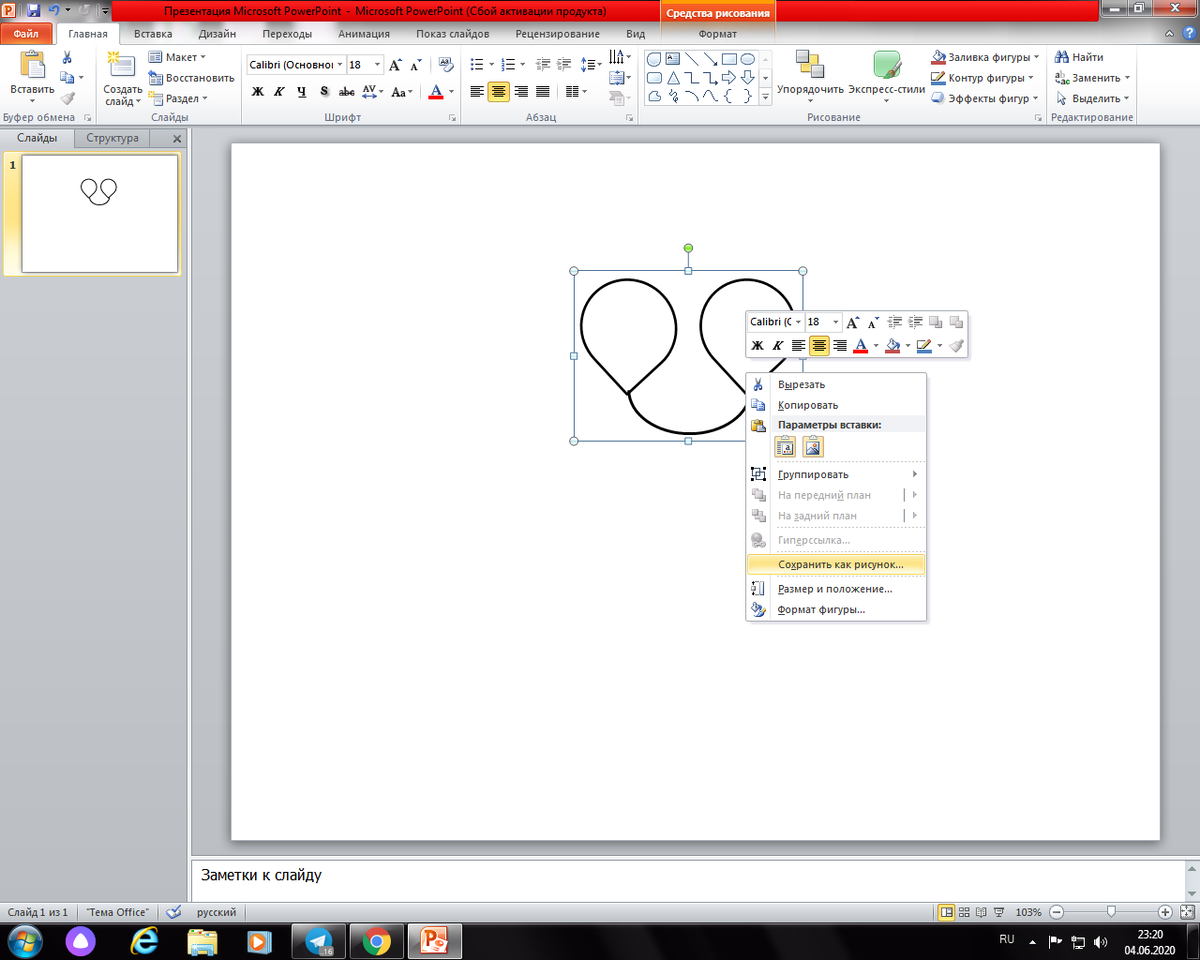This screenshot has width=1200, height=960.
Task: Toggle Italic (К) in ribbon font group
Action: pyautogui.click(x=279, y=91)
